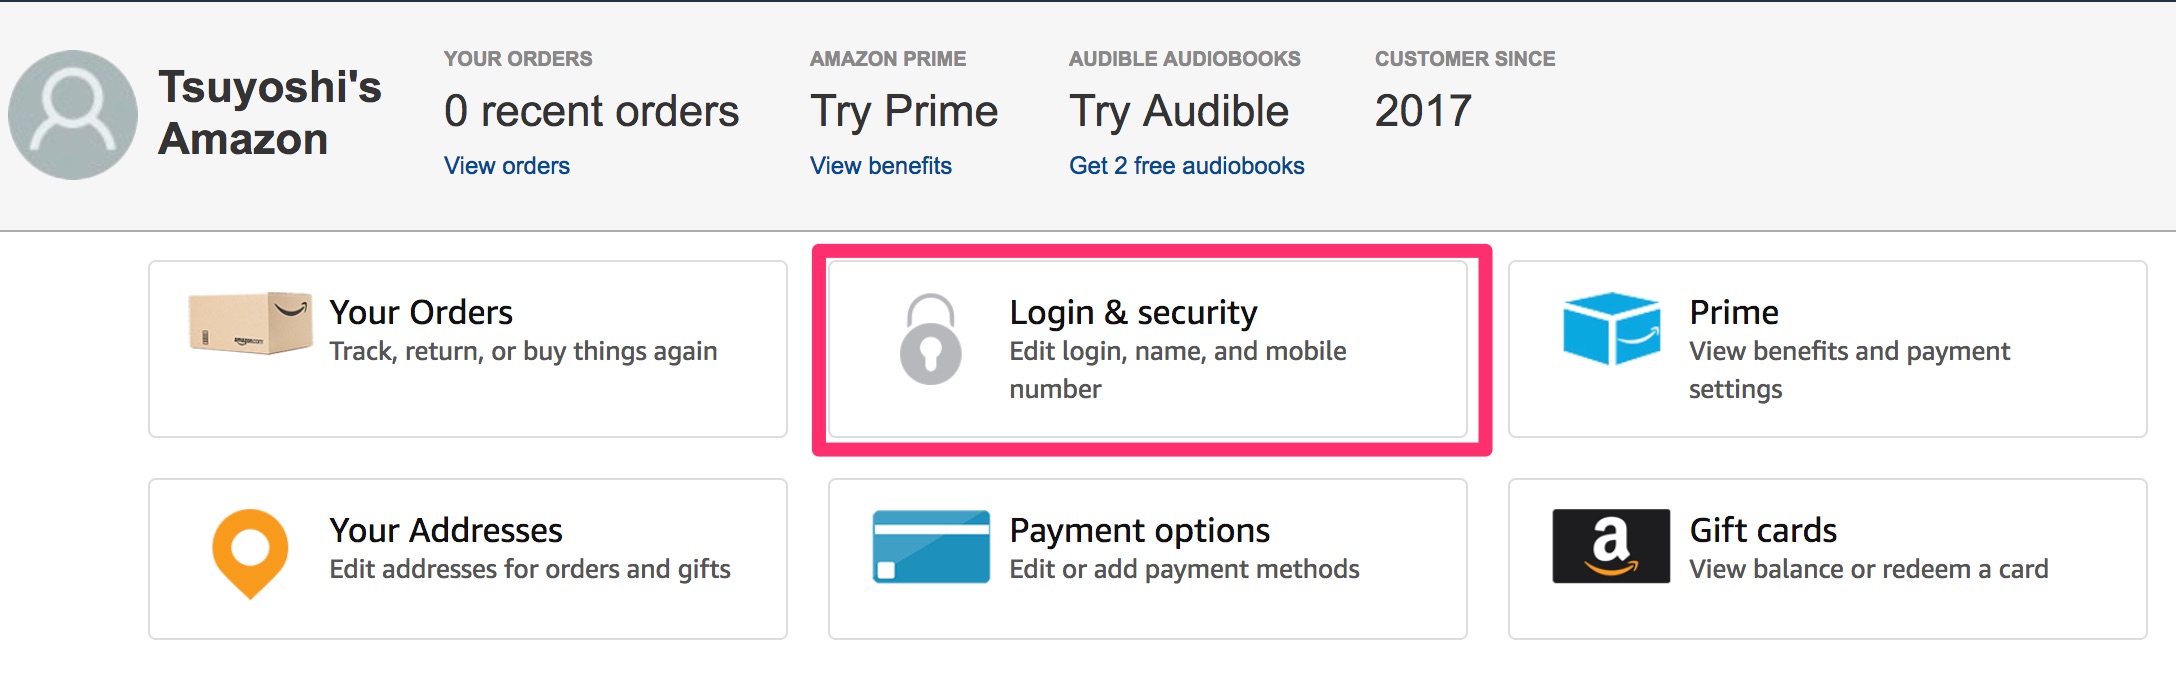
Task: Open the View orders link
Action: (x=507, y=166)
